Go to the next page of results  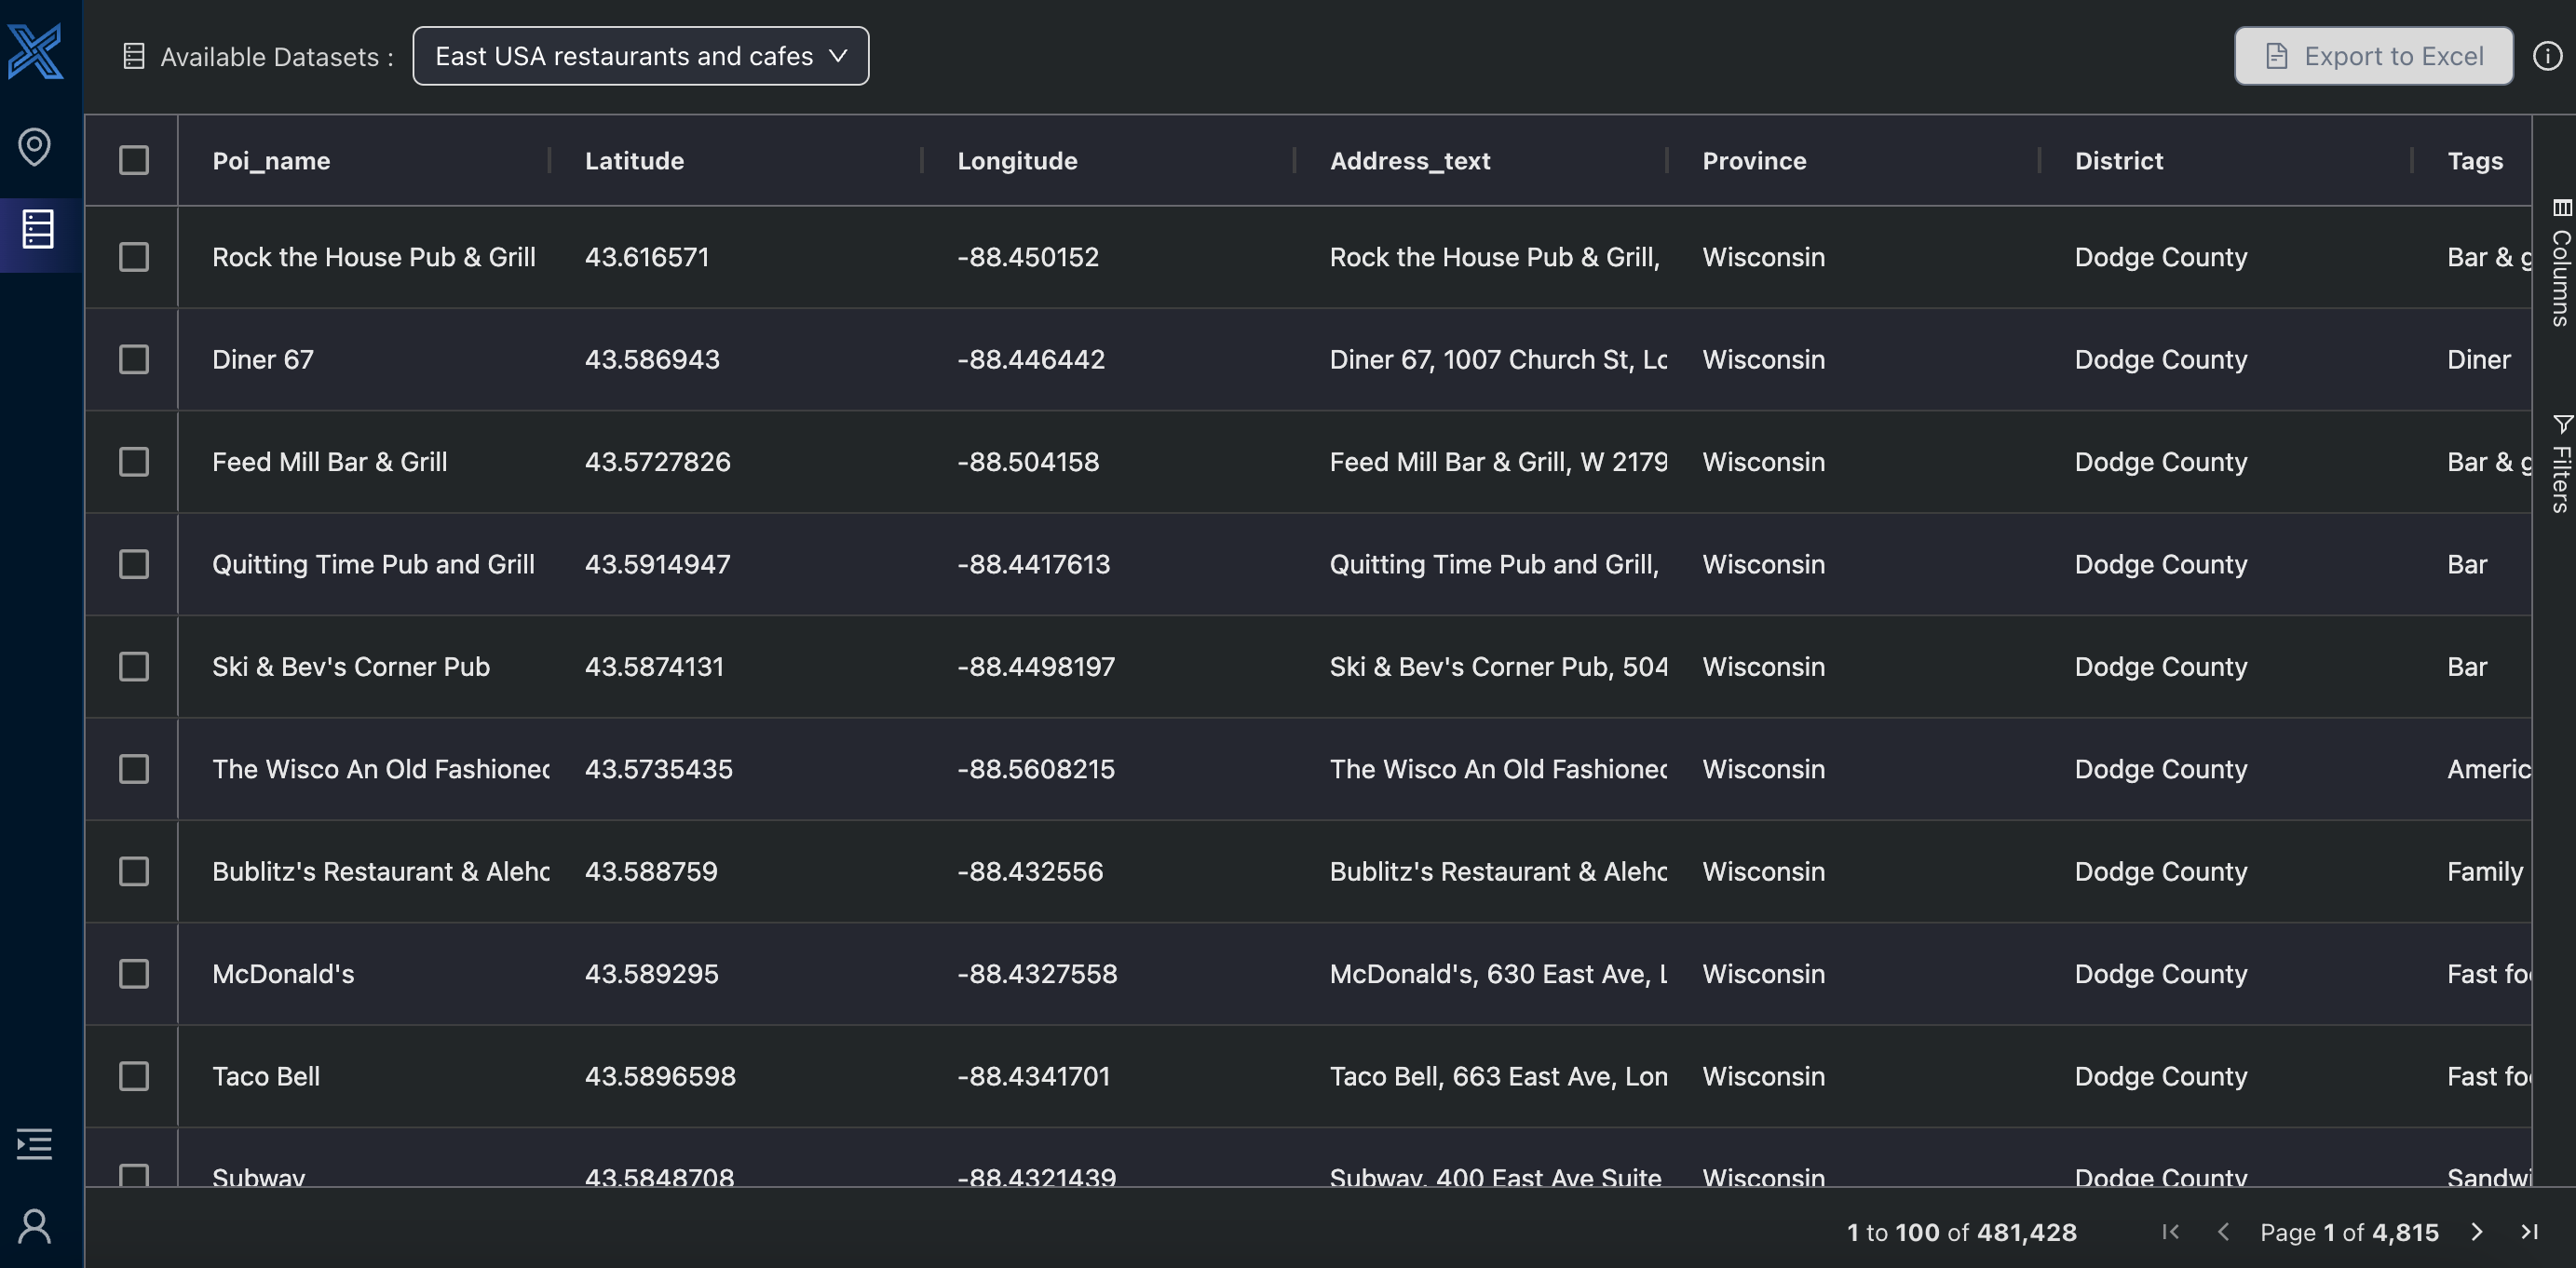(x=2478, y=1232)
